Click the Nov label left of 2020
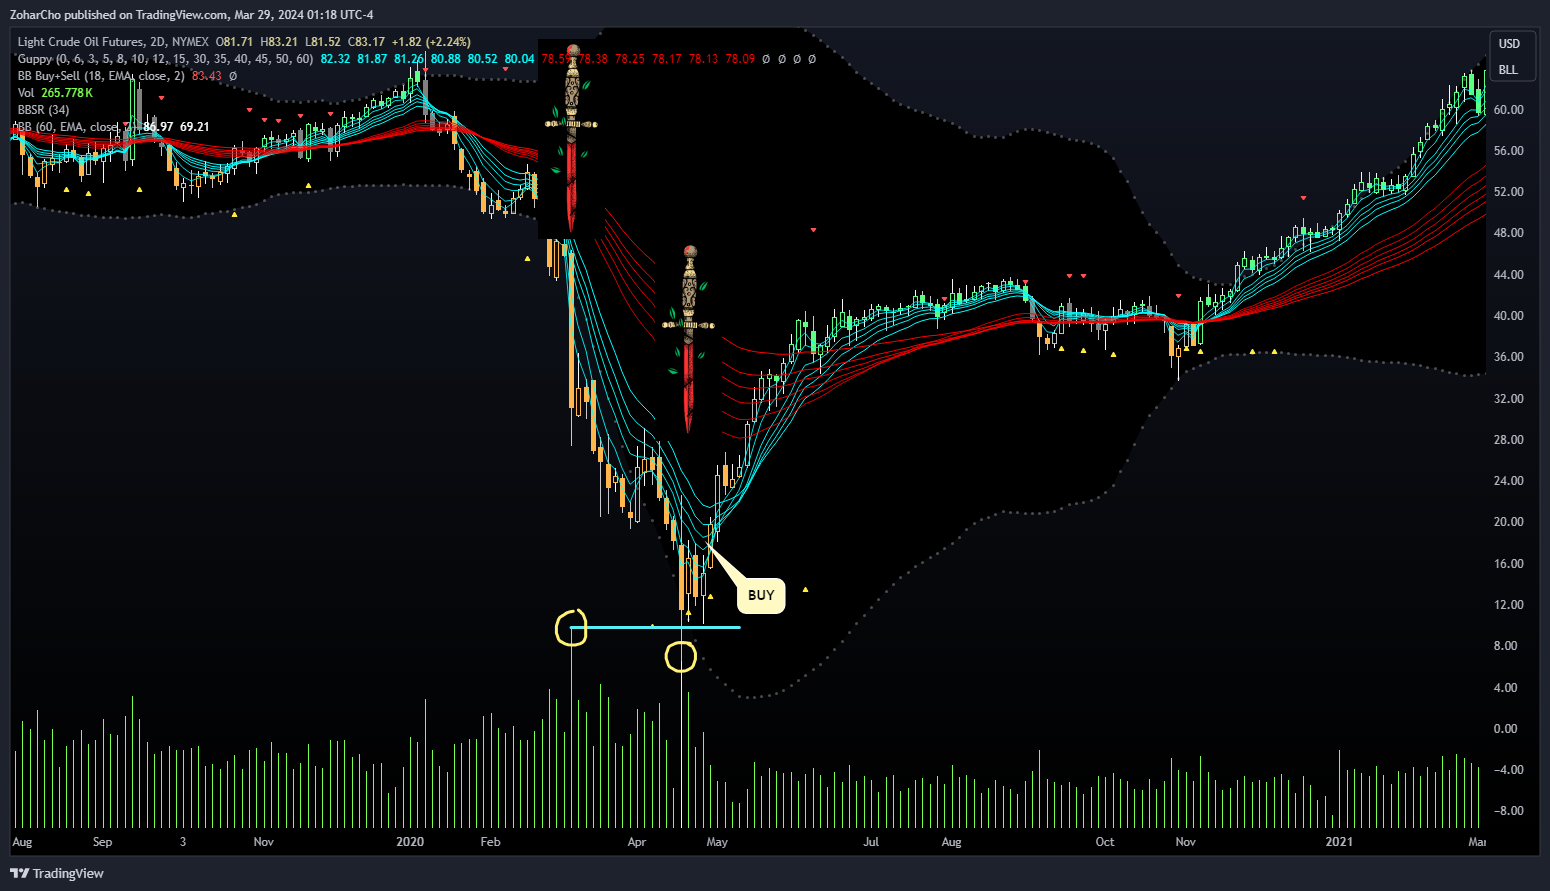 click(264, 842)
